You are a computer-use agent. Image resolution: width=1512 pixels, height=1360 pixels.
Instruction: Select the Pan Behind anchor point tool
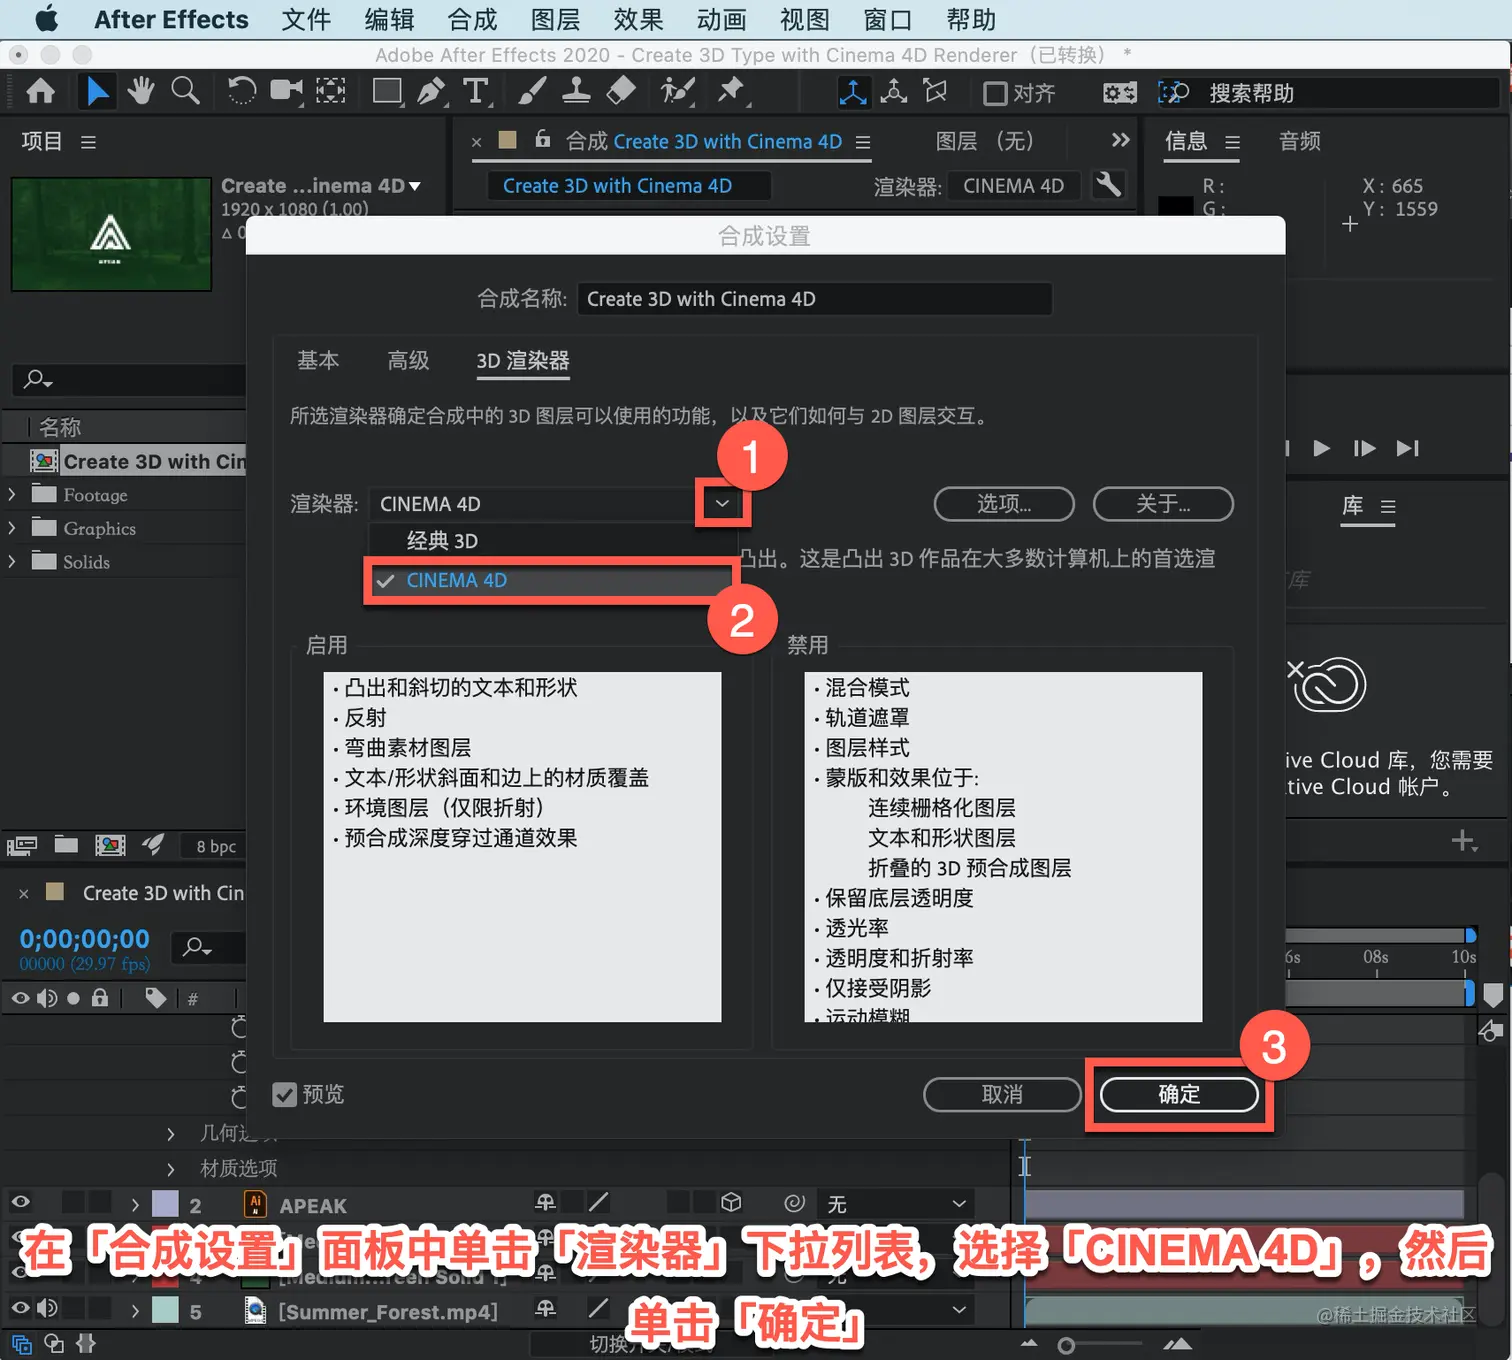click(x=331, y=92)
